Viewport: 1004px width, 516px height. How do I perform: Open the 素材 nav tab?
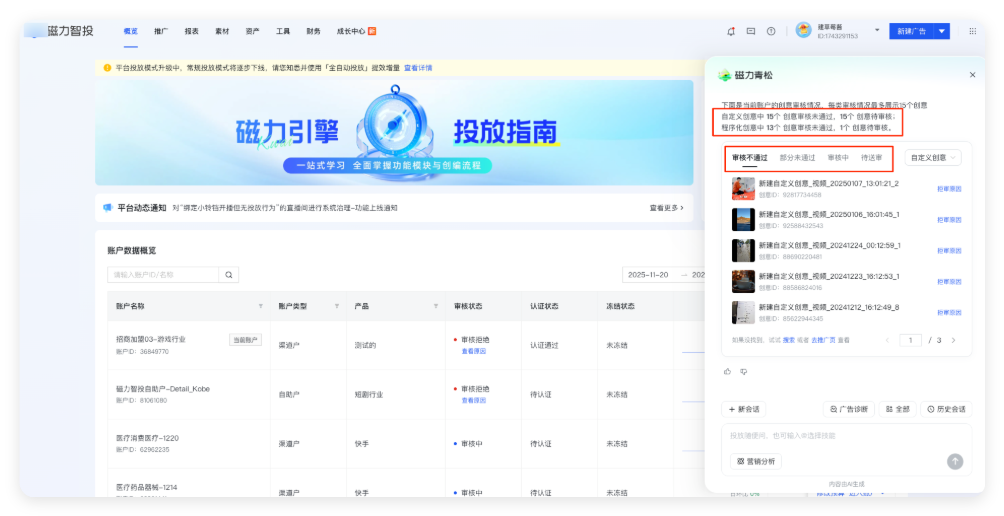[222, 31]
